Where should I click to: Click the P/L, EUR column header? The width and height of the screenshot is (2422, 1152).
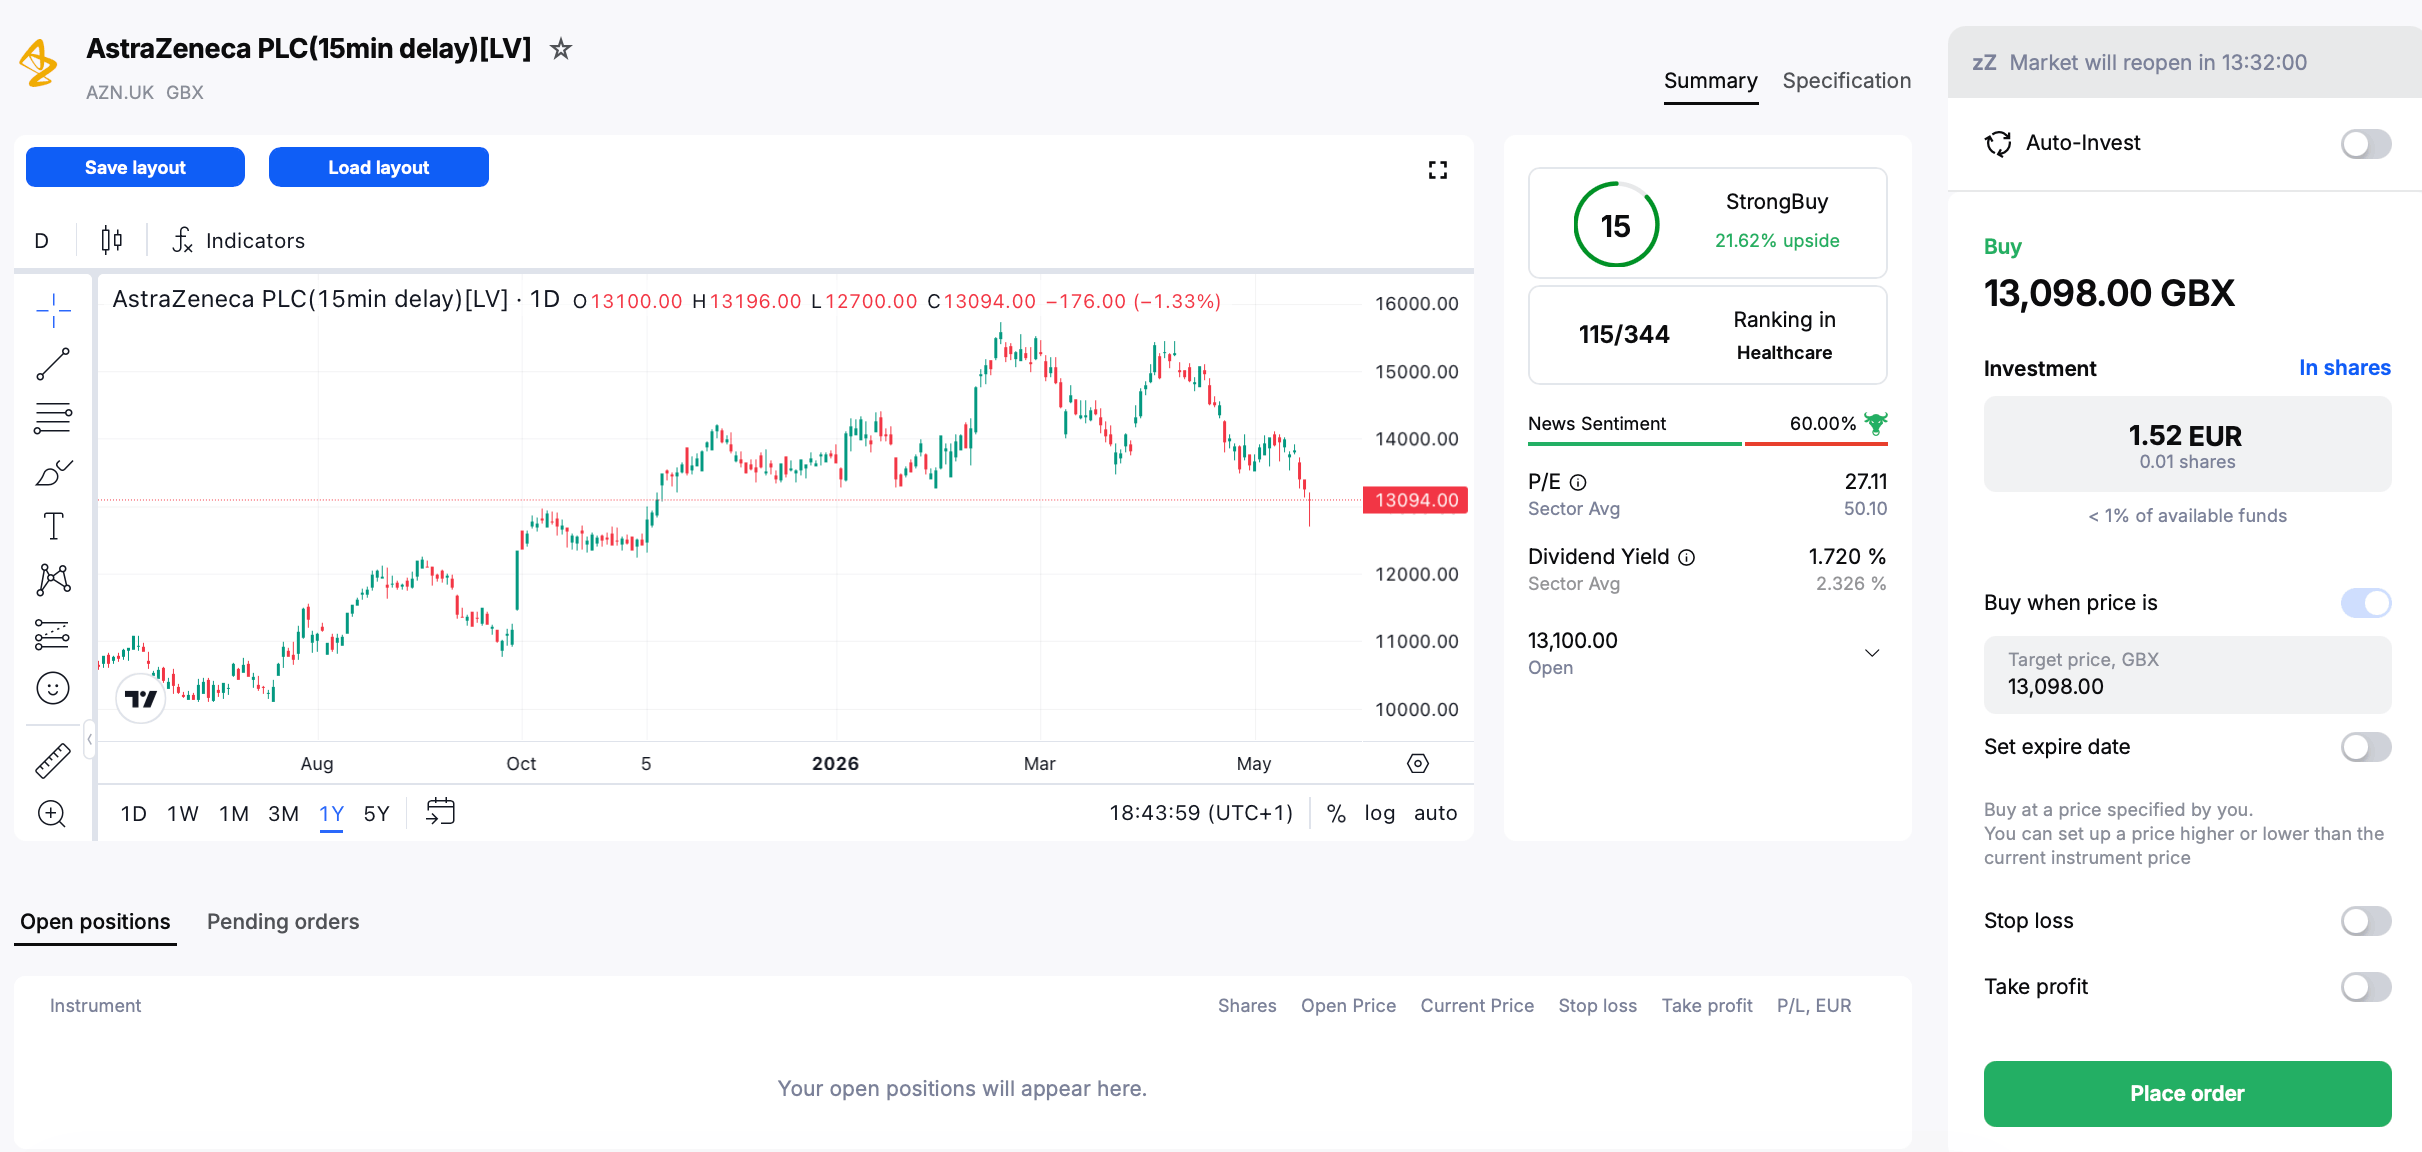1814,1006
